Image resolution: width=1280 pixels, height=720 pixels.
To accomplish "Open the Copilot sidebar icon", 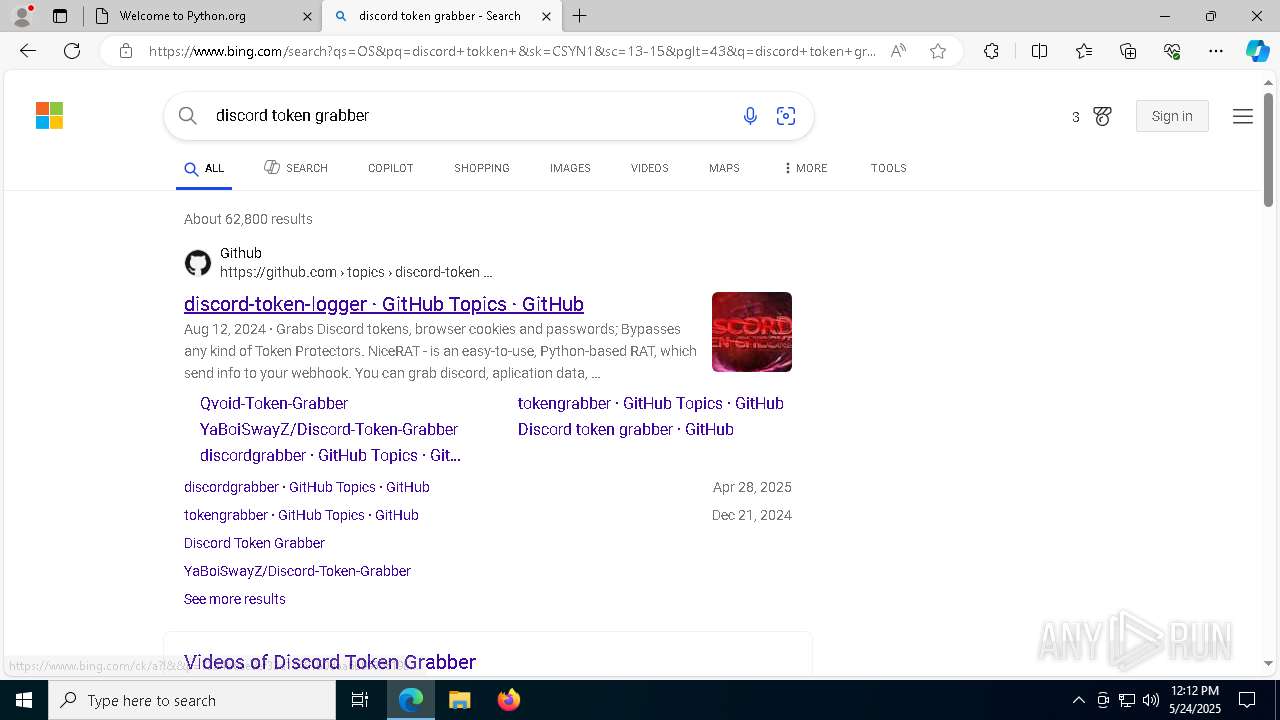I will pos(1257,51).
